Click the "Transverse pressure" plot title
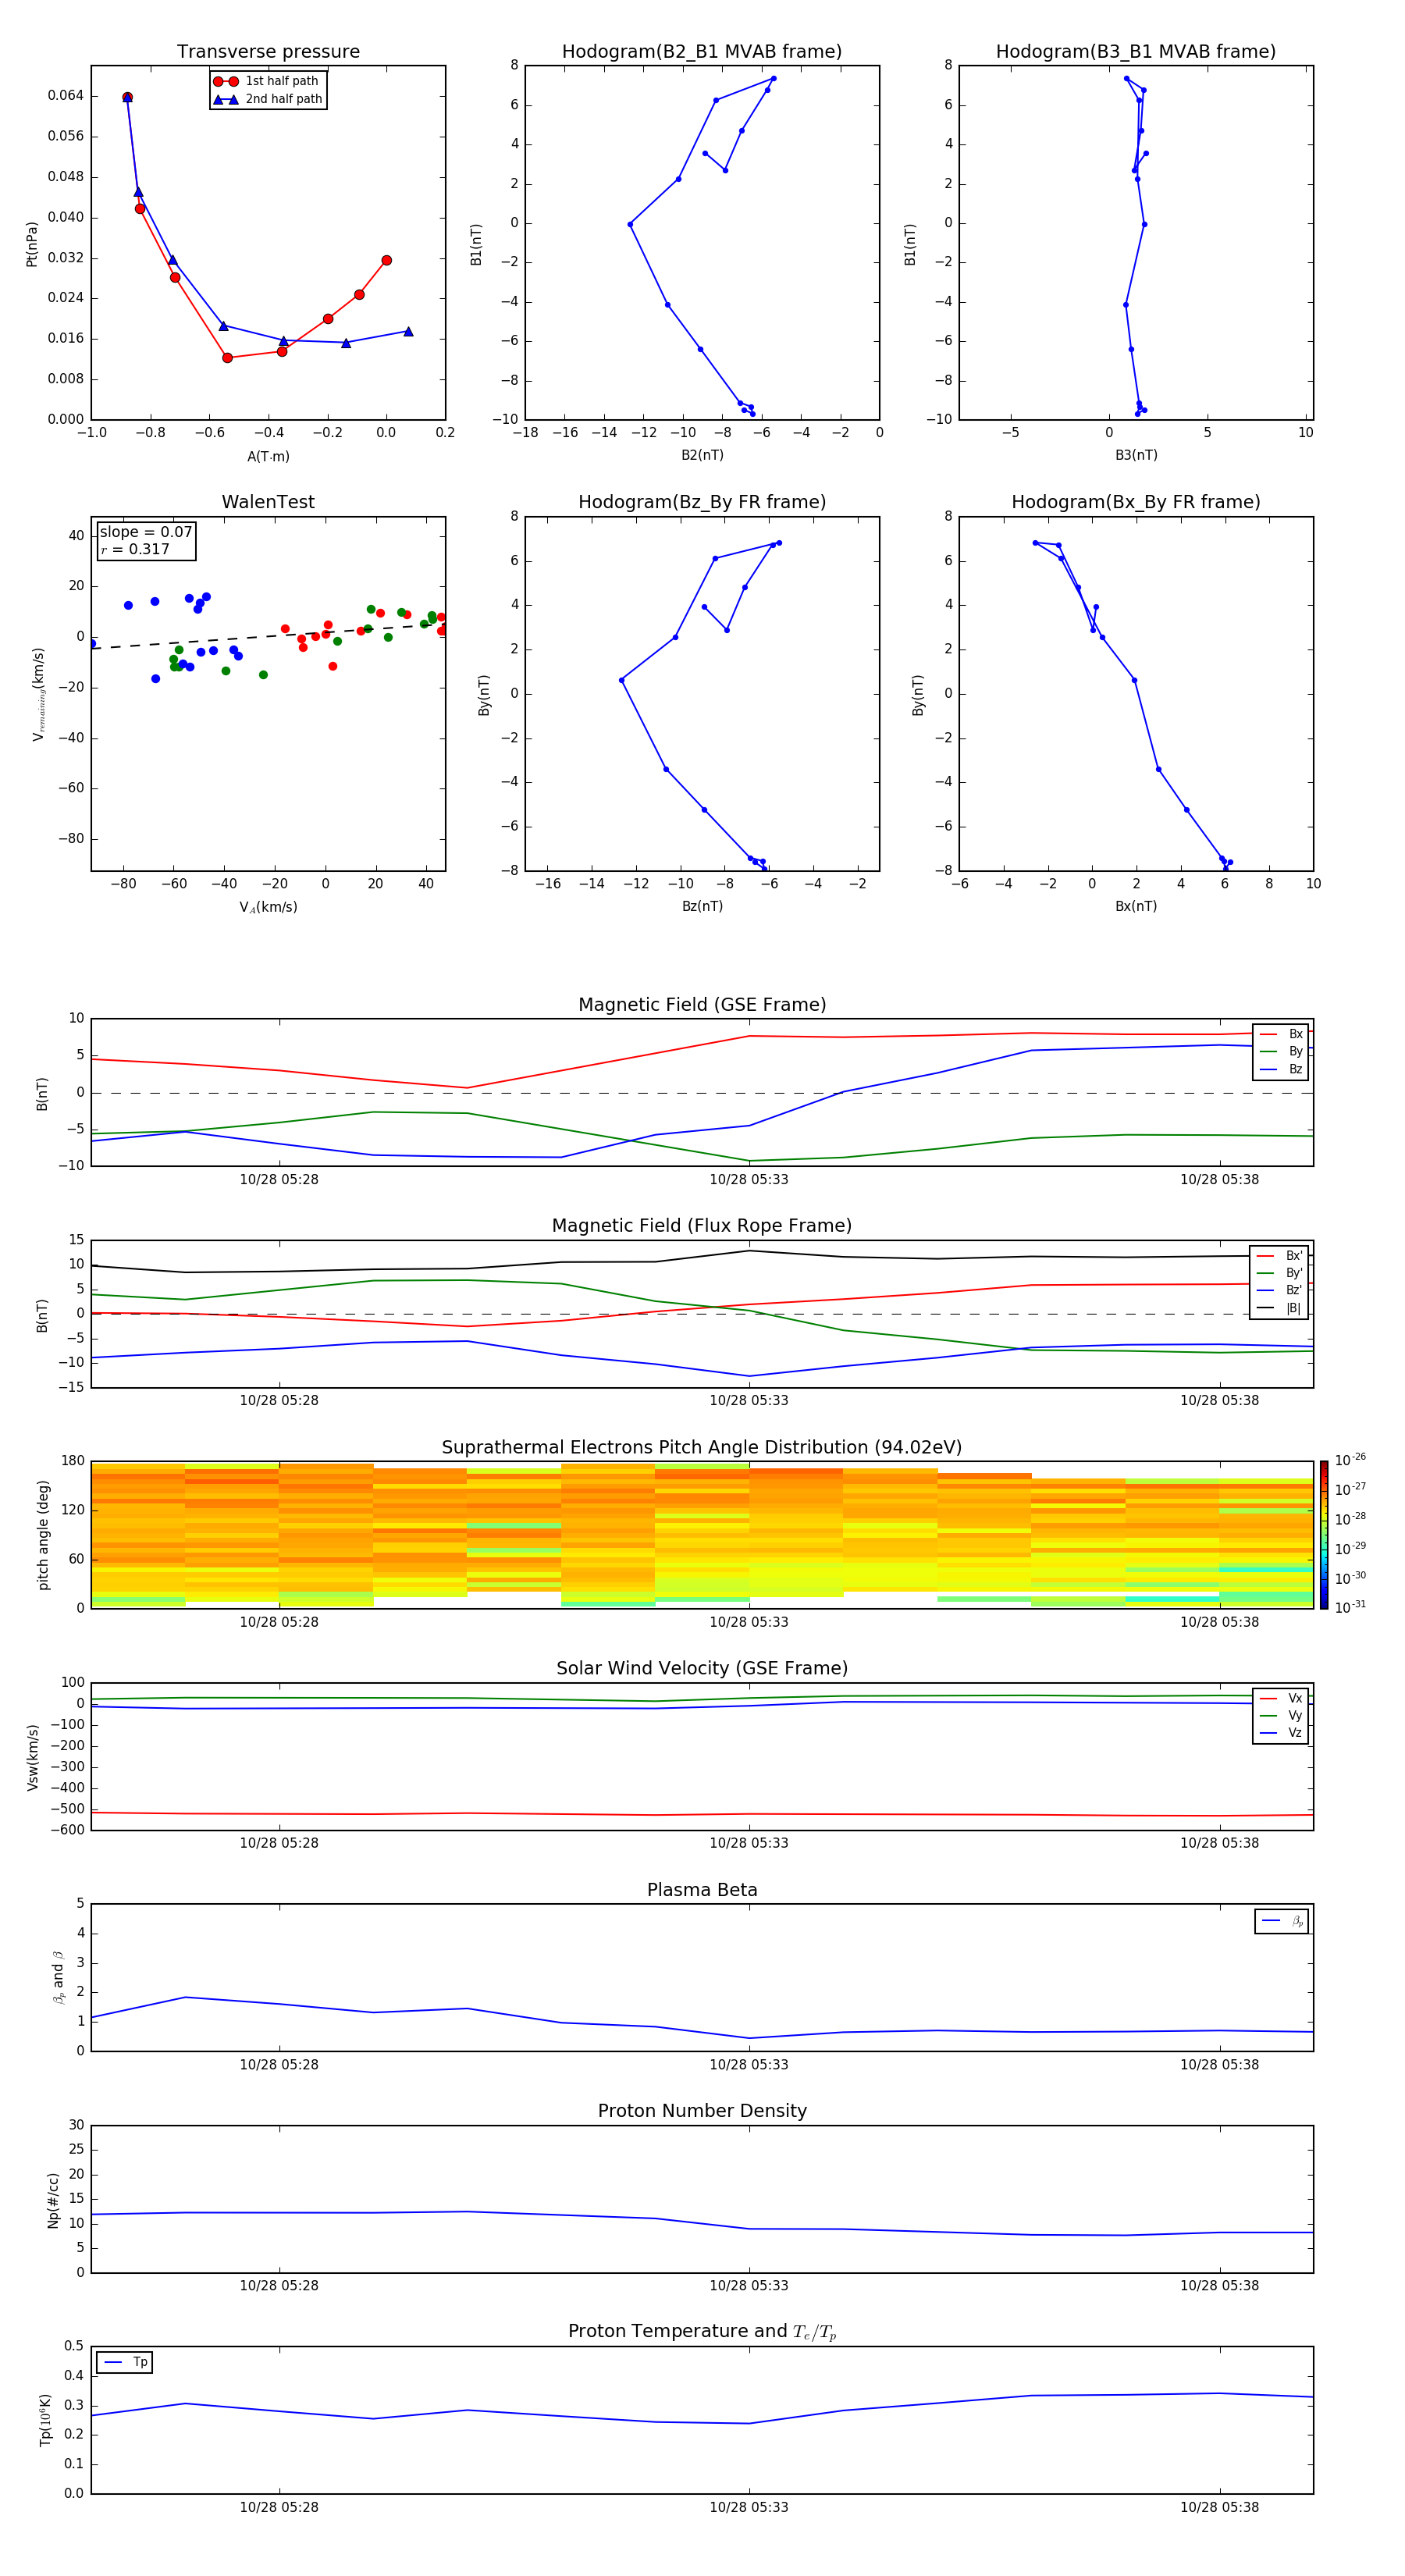The image size is (1405, 2576). (268, 51)
